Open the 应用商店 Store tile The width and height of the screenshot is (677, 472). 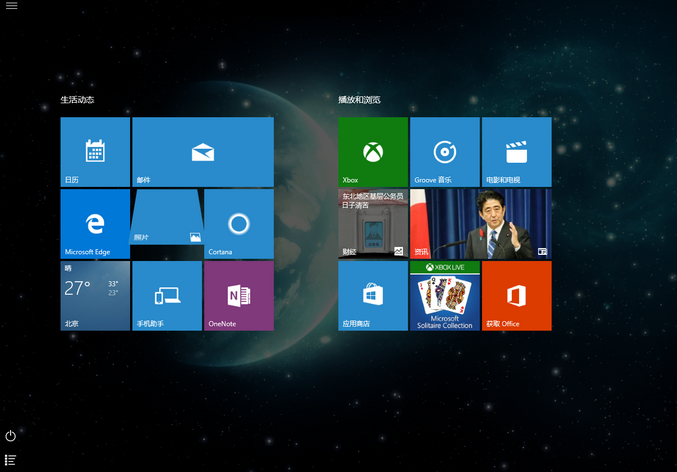(x=373, y=296)
